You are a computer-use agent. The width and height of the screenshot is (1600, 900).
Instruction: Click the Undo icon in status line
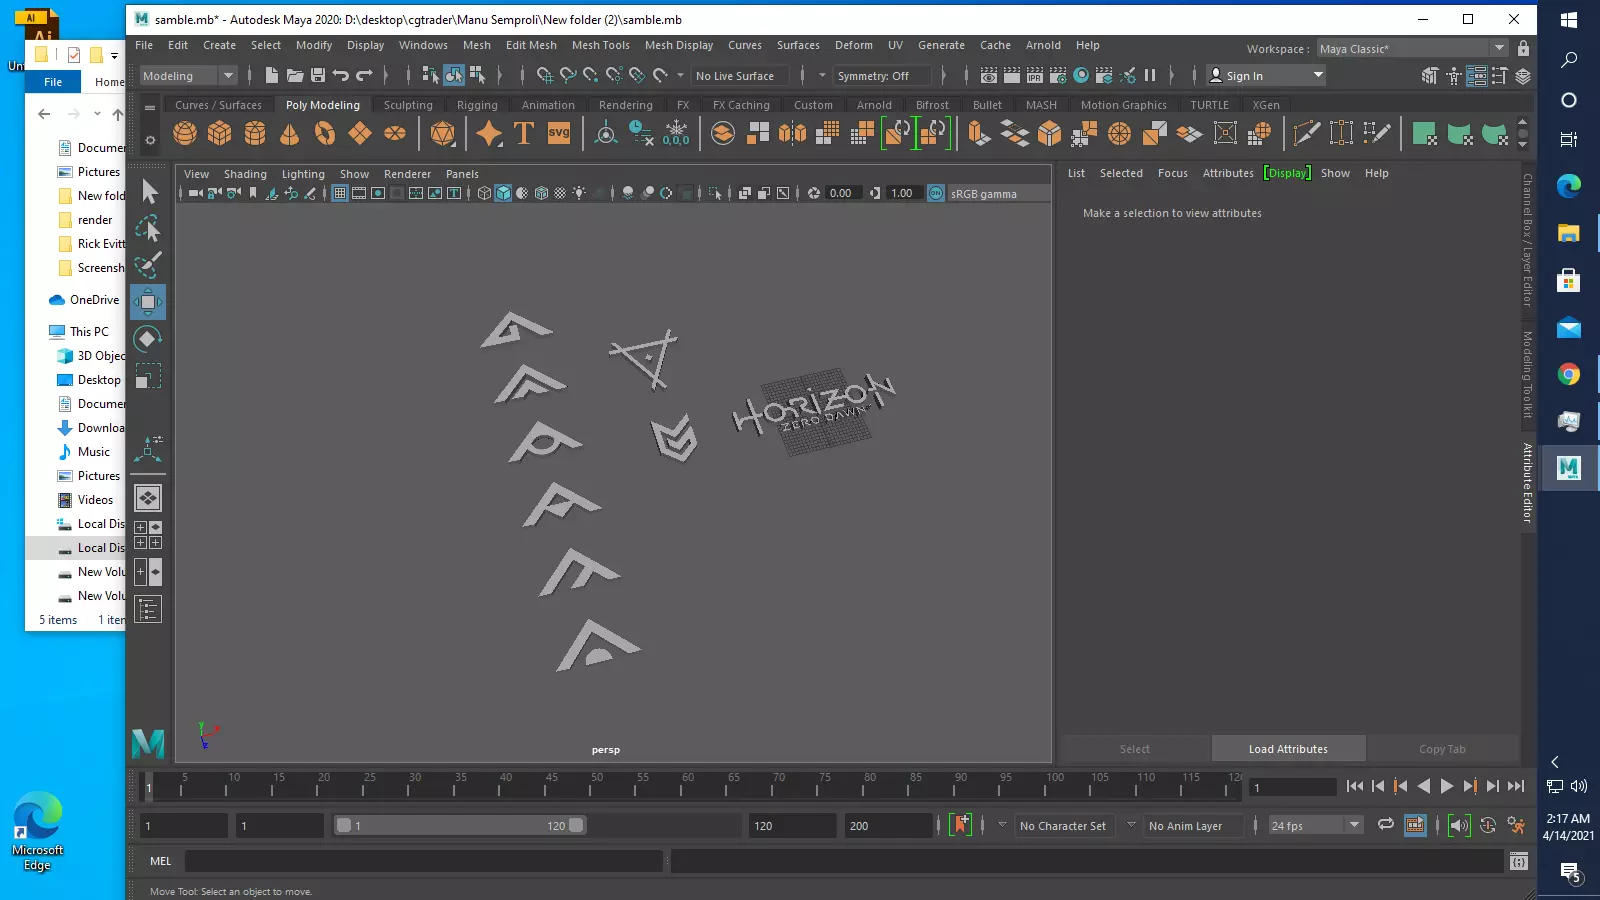click(341, 75)
